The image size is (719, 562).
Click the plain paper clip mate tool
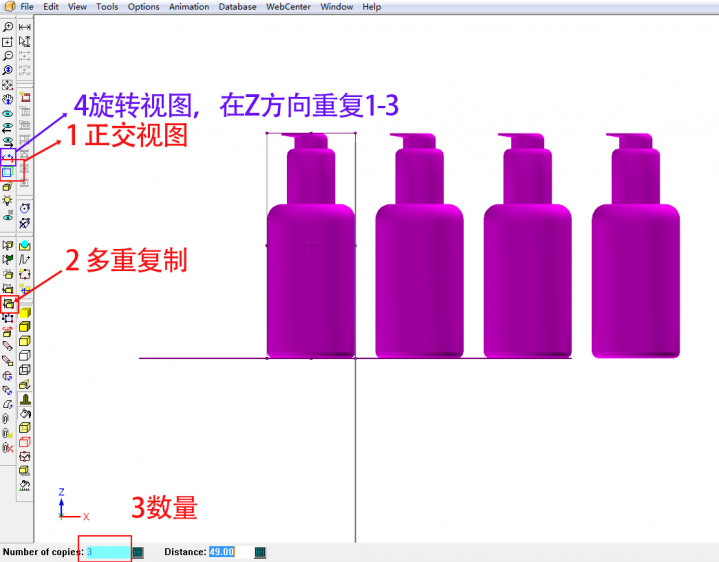(6, 419)
